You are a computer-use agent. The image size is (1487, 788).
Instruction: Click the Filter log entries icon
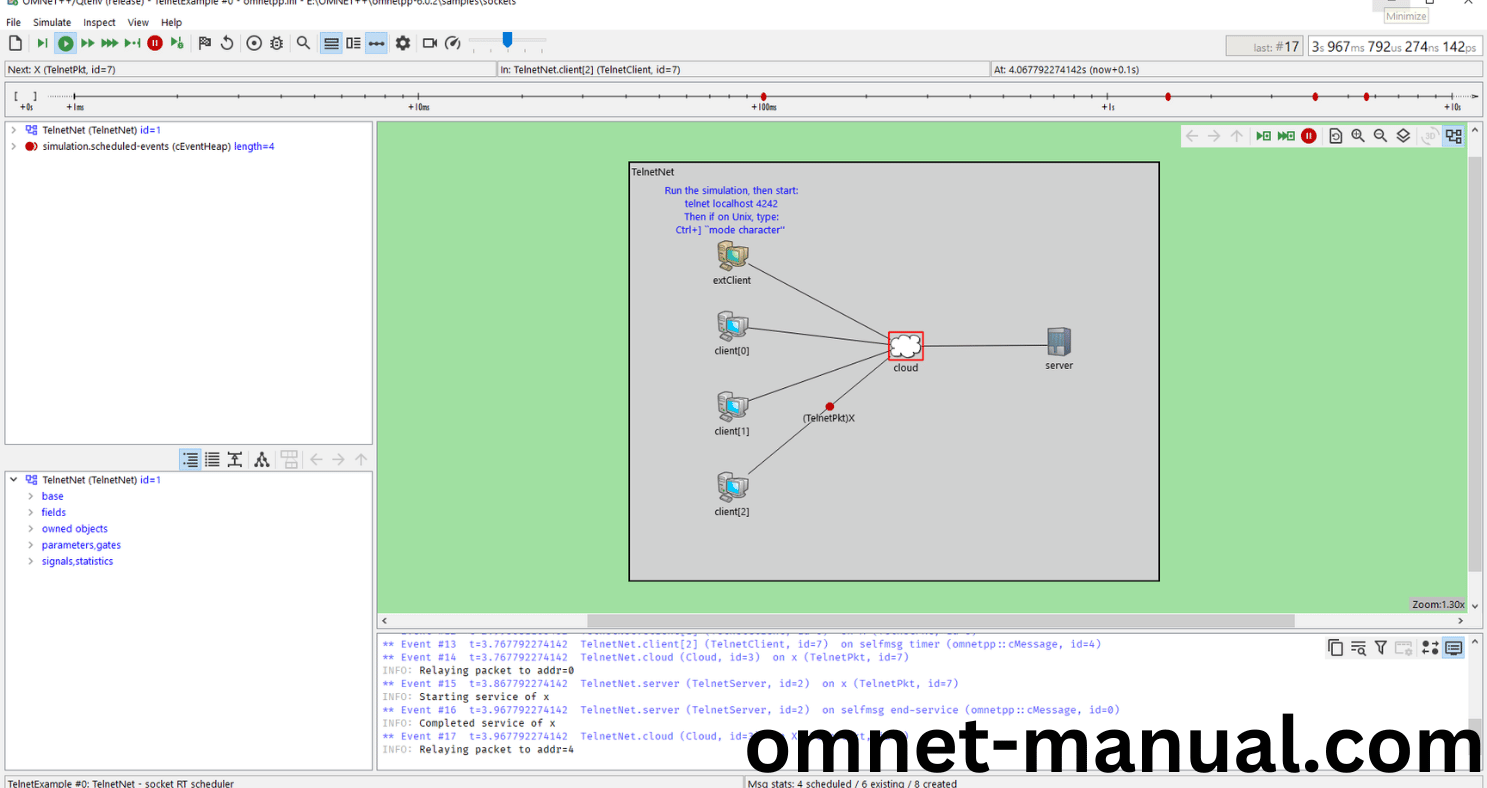[x=1381, y=647]
